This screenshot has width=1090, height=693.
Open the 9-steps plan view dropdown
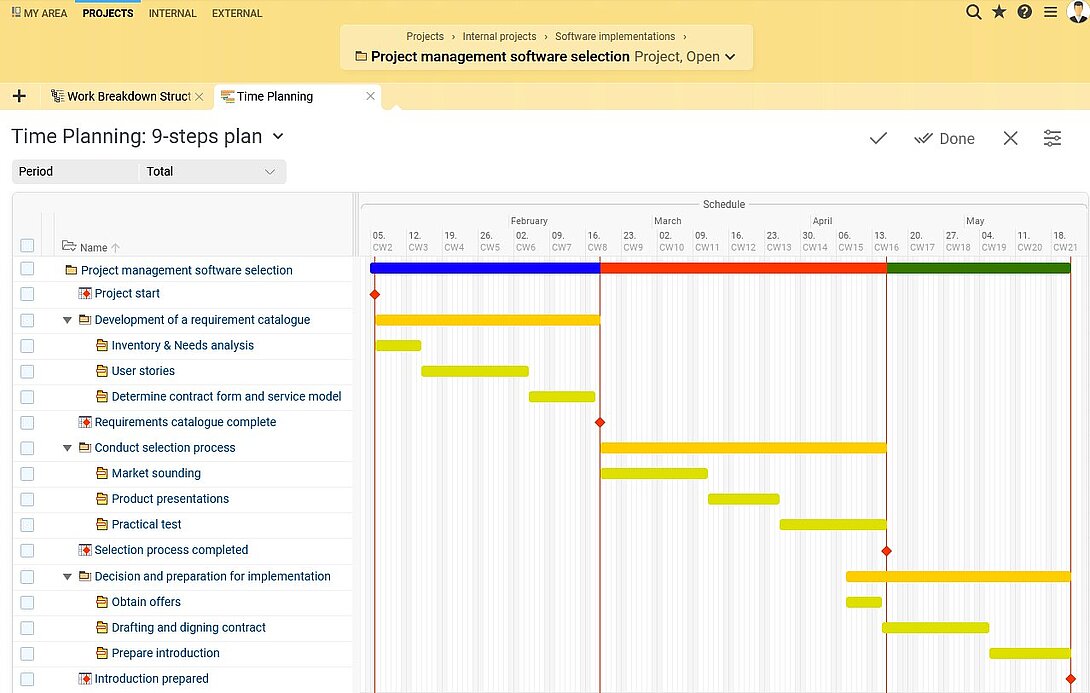tap(278, 136)
